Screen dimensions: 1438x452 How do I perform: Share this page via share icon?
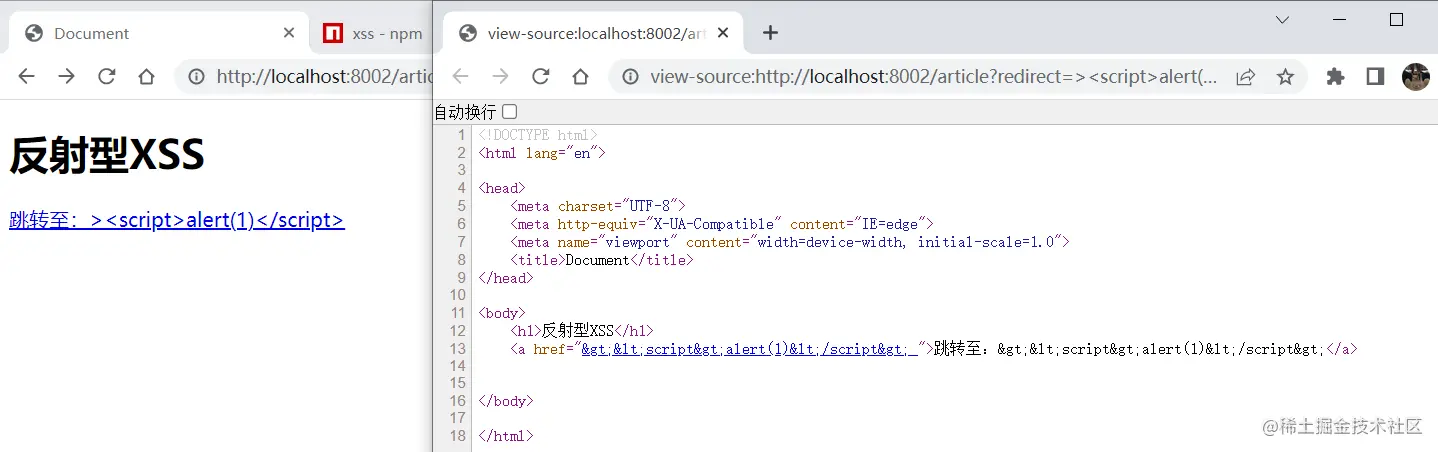tap(1246, 76)
